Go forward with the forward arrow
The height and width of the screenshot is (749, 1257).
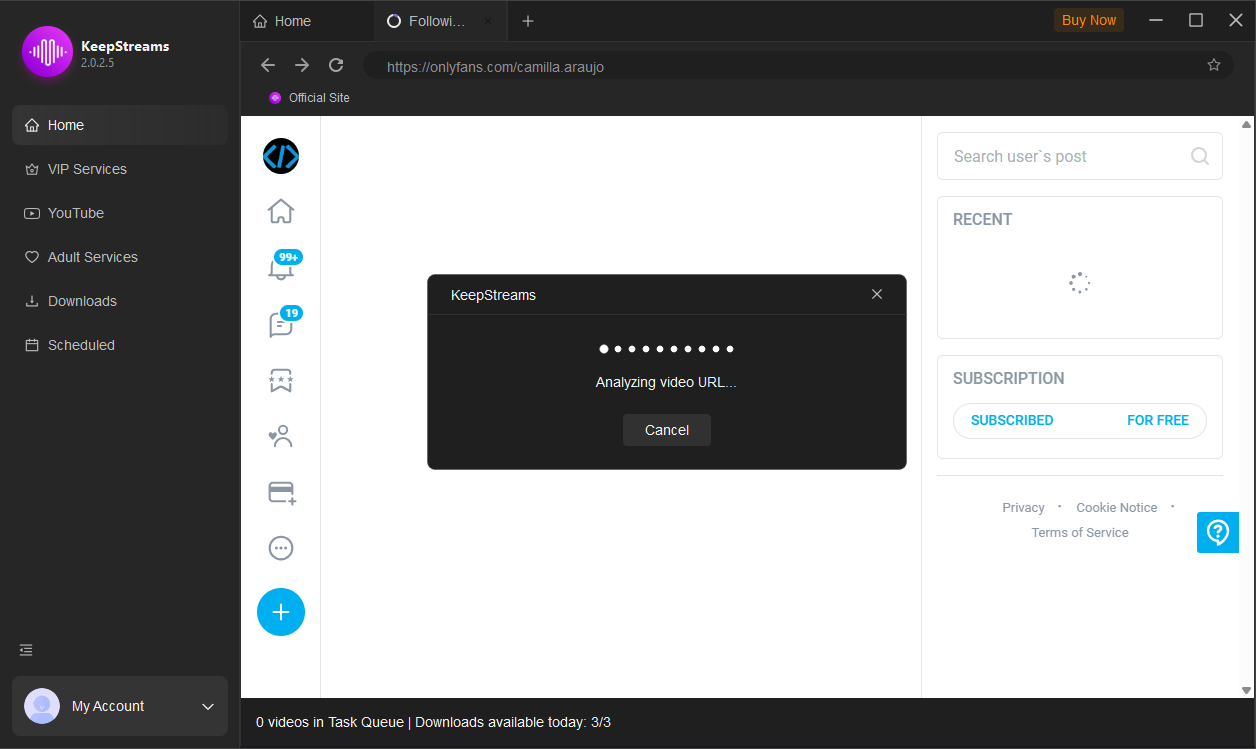[x=302, y=65]
